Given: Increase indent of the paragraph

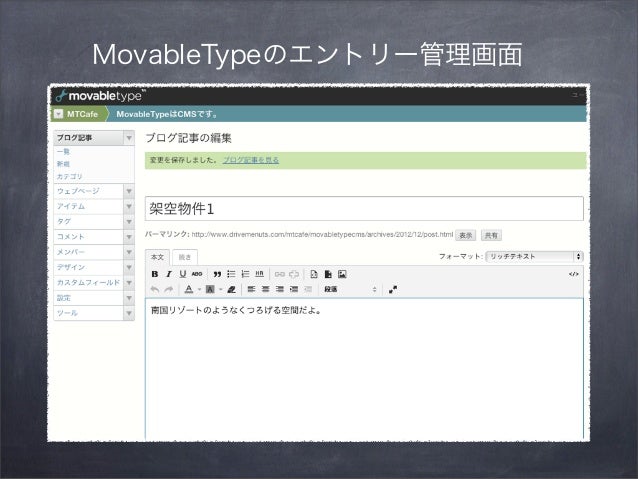Looking at the screenshot, I should pyautogui.click(x=294, y=289).
